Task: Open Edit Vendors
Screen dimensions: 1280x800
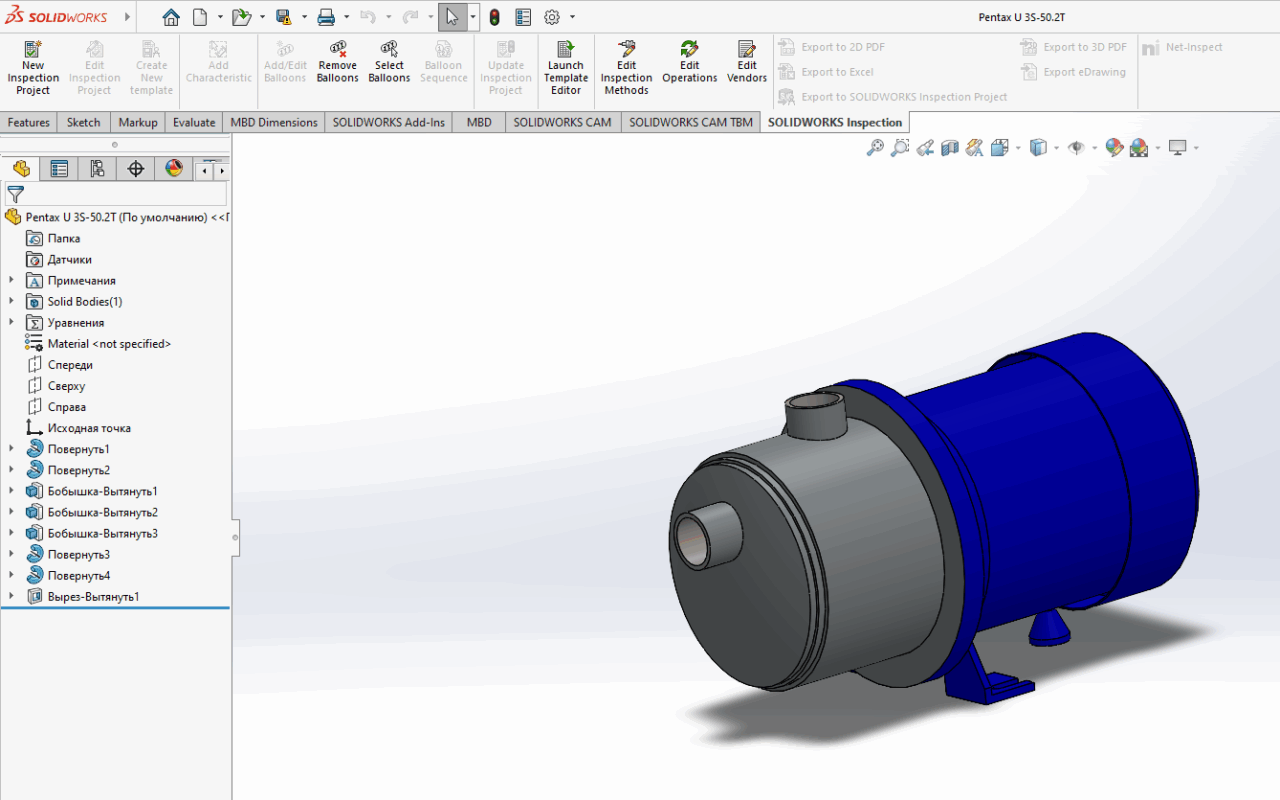Action: [747, 63]
